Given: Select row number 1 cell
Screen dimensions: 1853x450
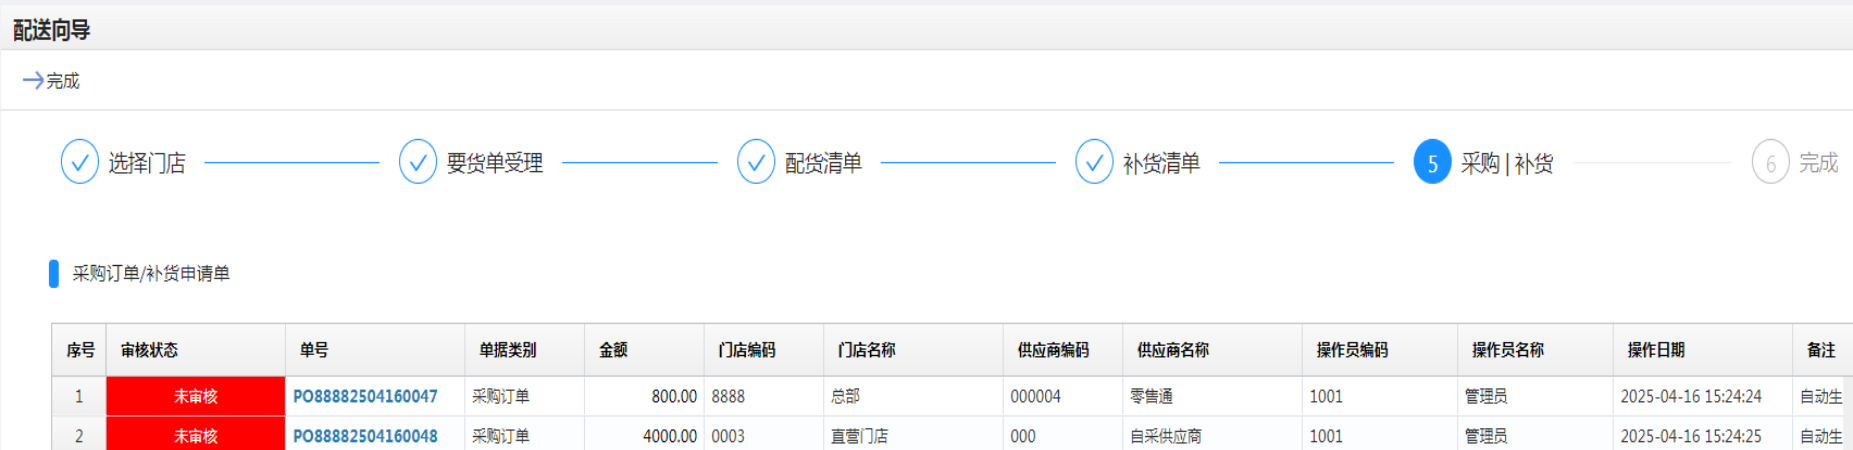Looking at the screenshot, I should 79,397.
